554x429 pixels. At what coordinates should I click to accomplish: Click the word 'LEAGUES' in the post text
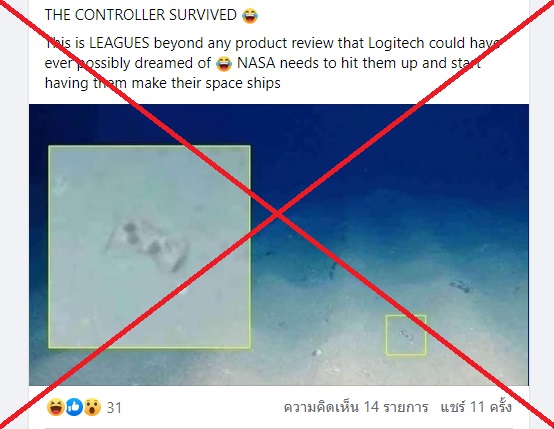(119, 43)
